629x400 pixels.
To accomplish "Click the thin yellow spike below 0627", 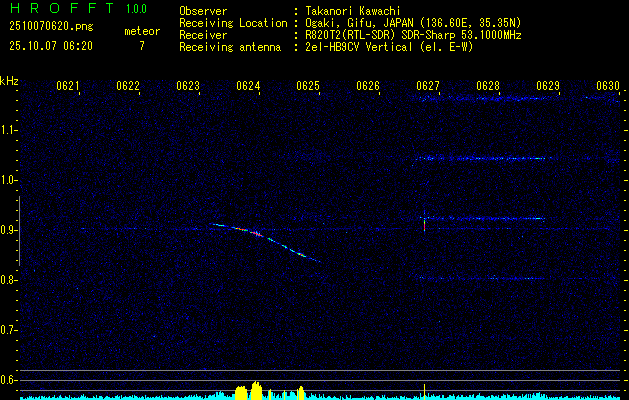I will 424,392.
